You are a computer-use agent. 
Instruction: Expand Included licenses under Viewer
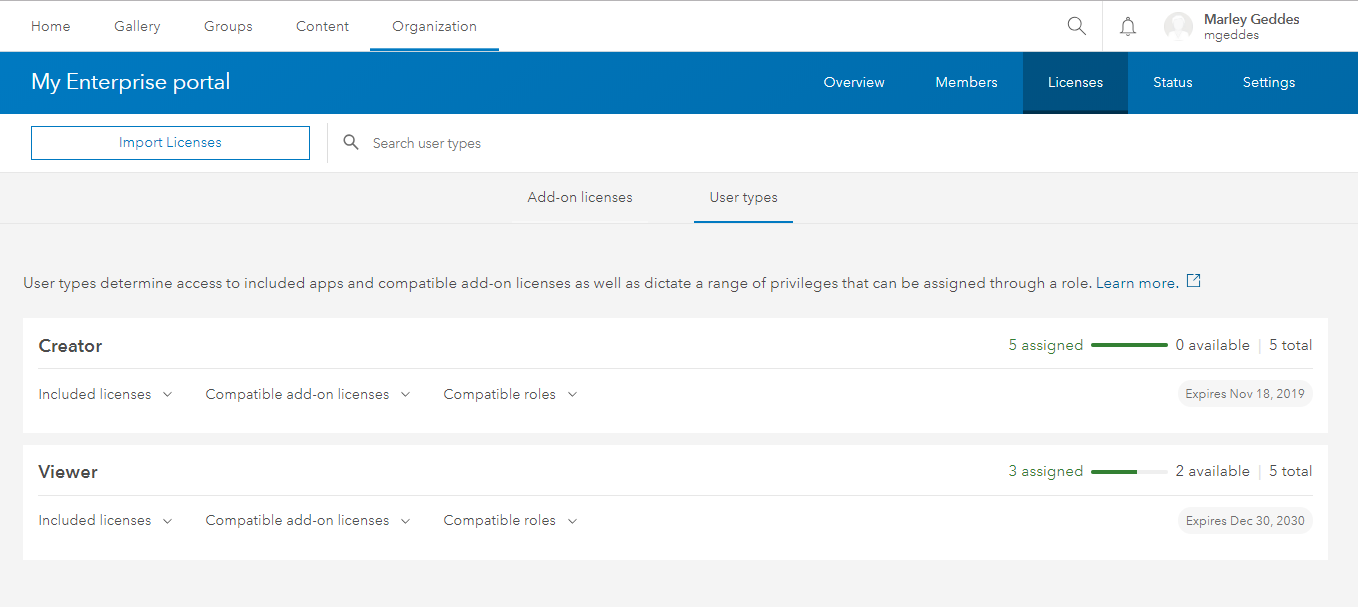point(105,520)
